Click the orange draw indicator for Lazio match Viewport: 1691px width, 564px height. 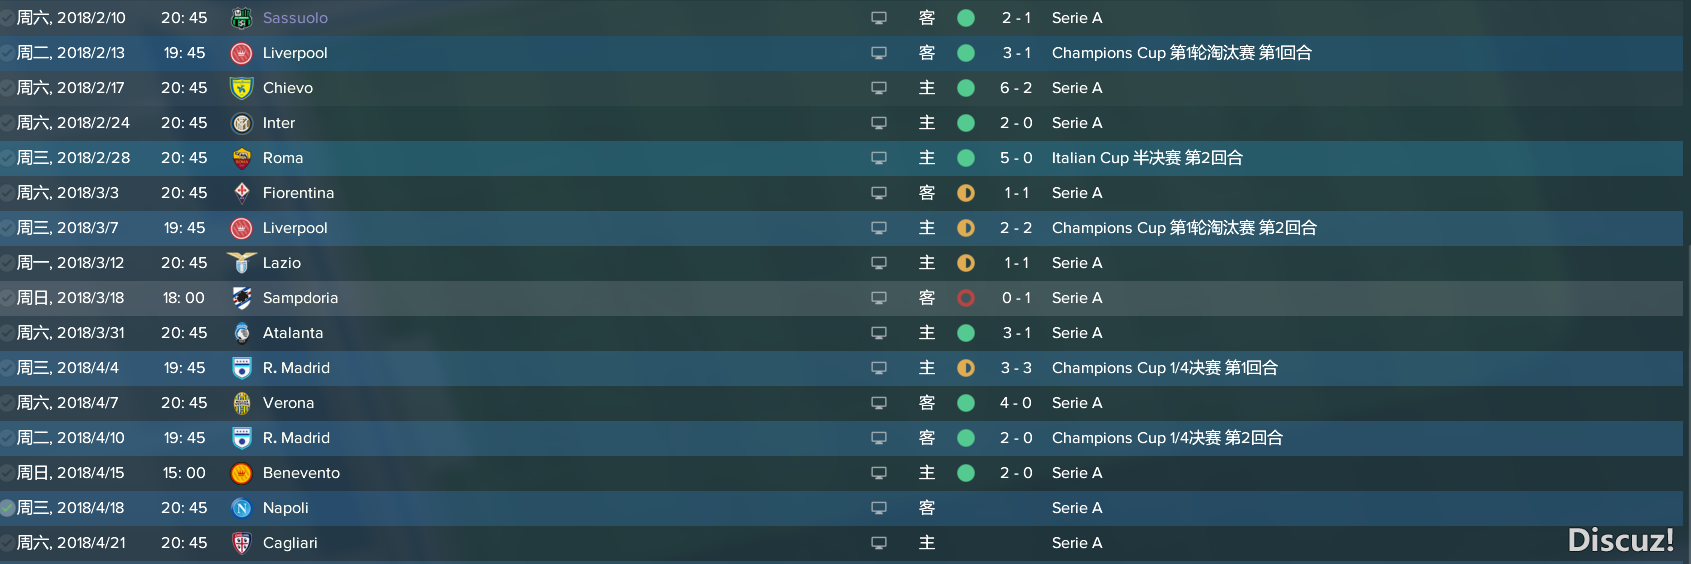pos(966,263)
